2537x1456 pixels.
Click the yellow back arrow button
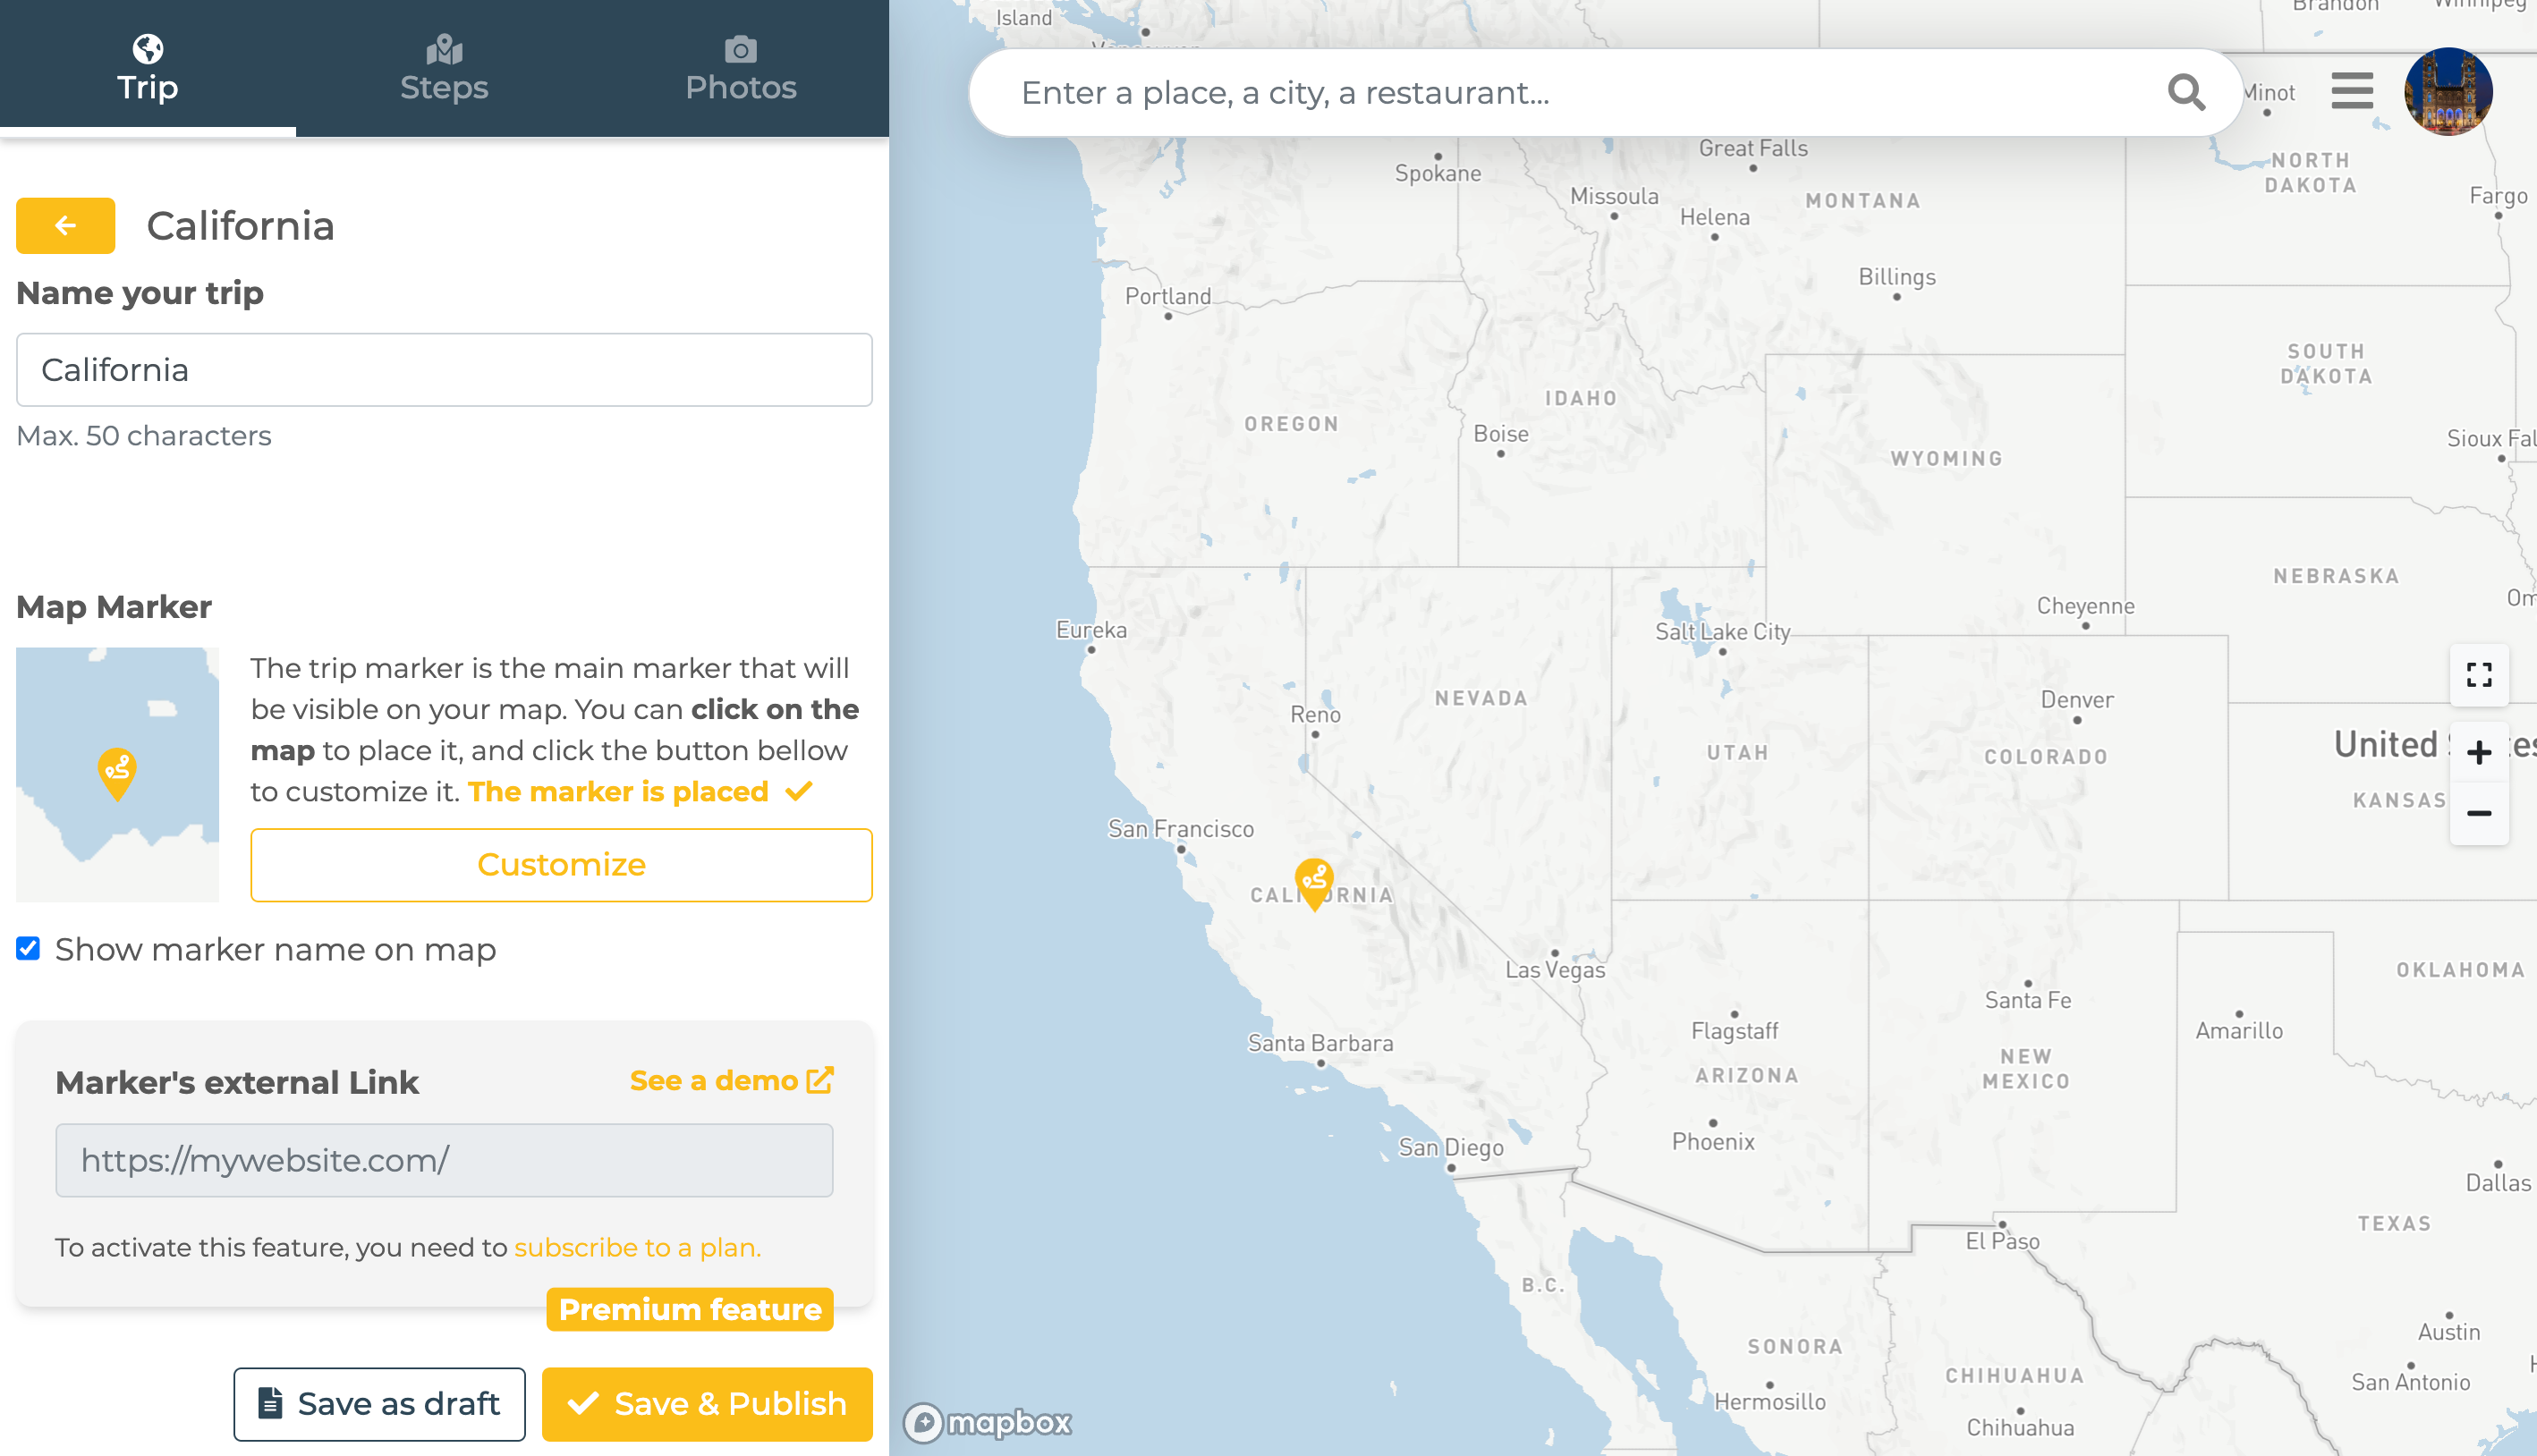pyautogui.click(x=65, y=226)
